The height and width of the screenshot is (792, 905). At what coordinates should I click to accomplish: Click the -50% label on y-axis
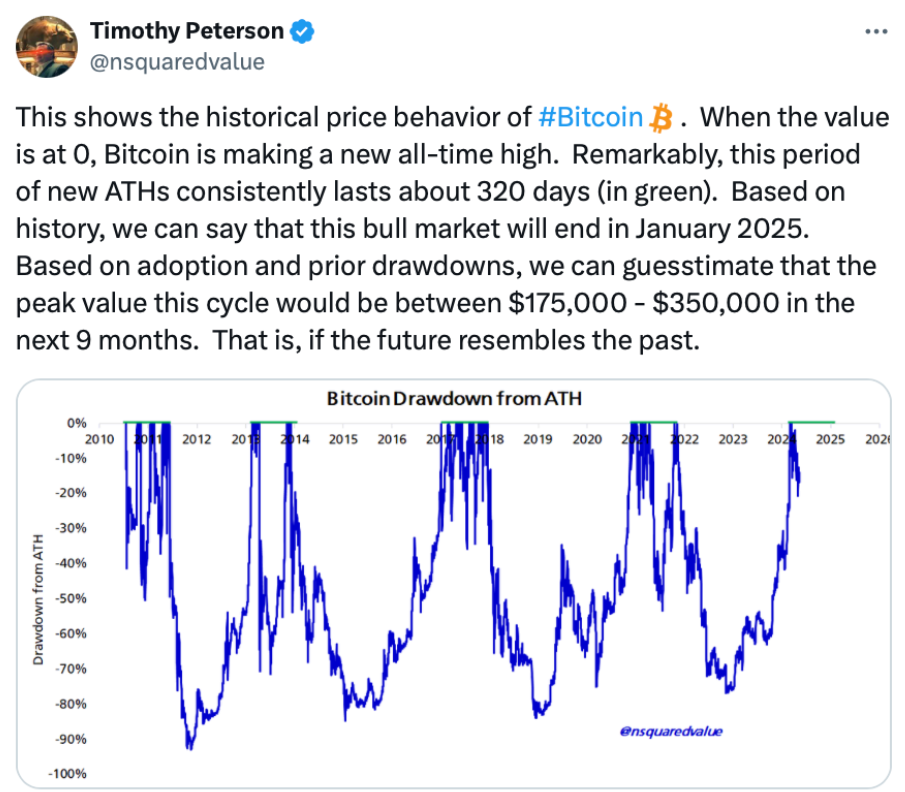(x=70, y=598)
